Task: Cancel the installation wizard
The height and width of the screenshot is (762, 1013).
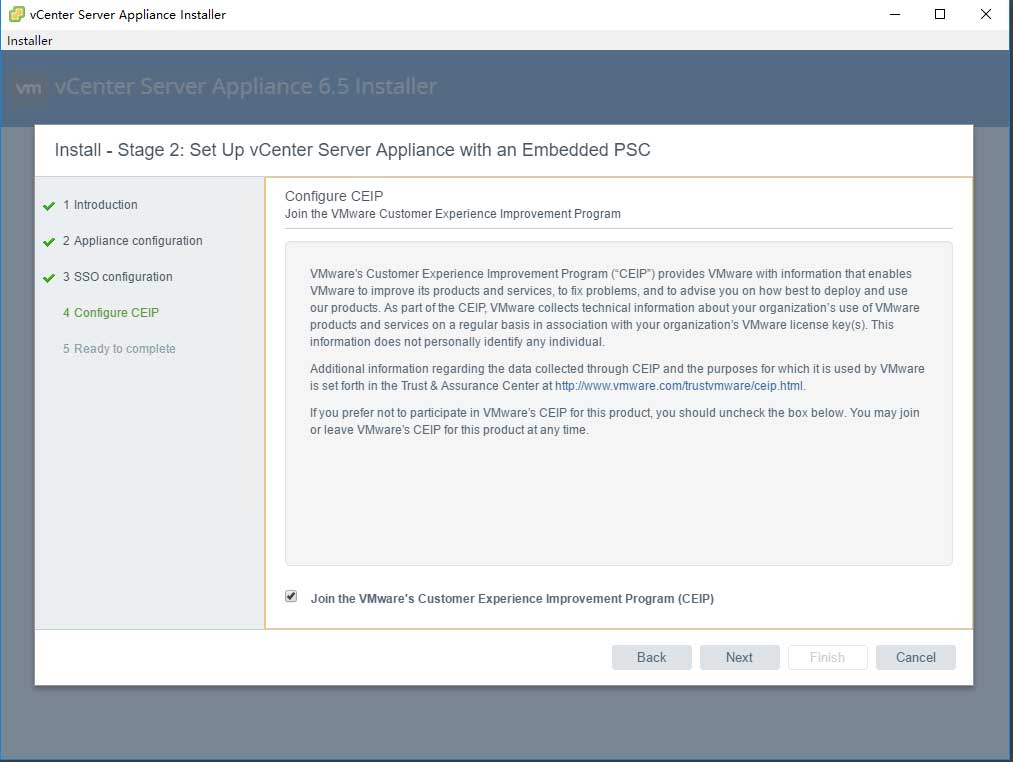Action: (915, 657)
